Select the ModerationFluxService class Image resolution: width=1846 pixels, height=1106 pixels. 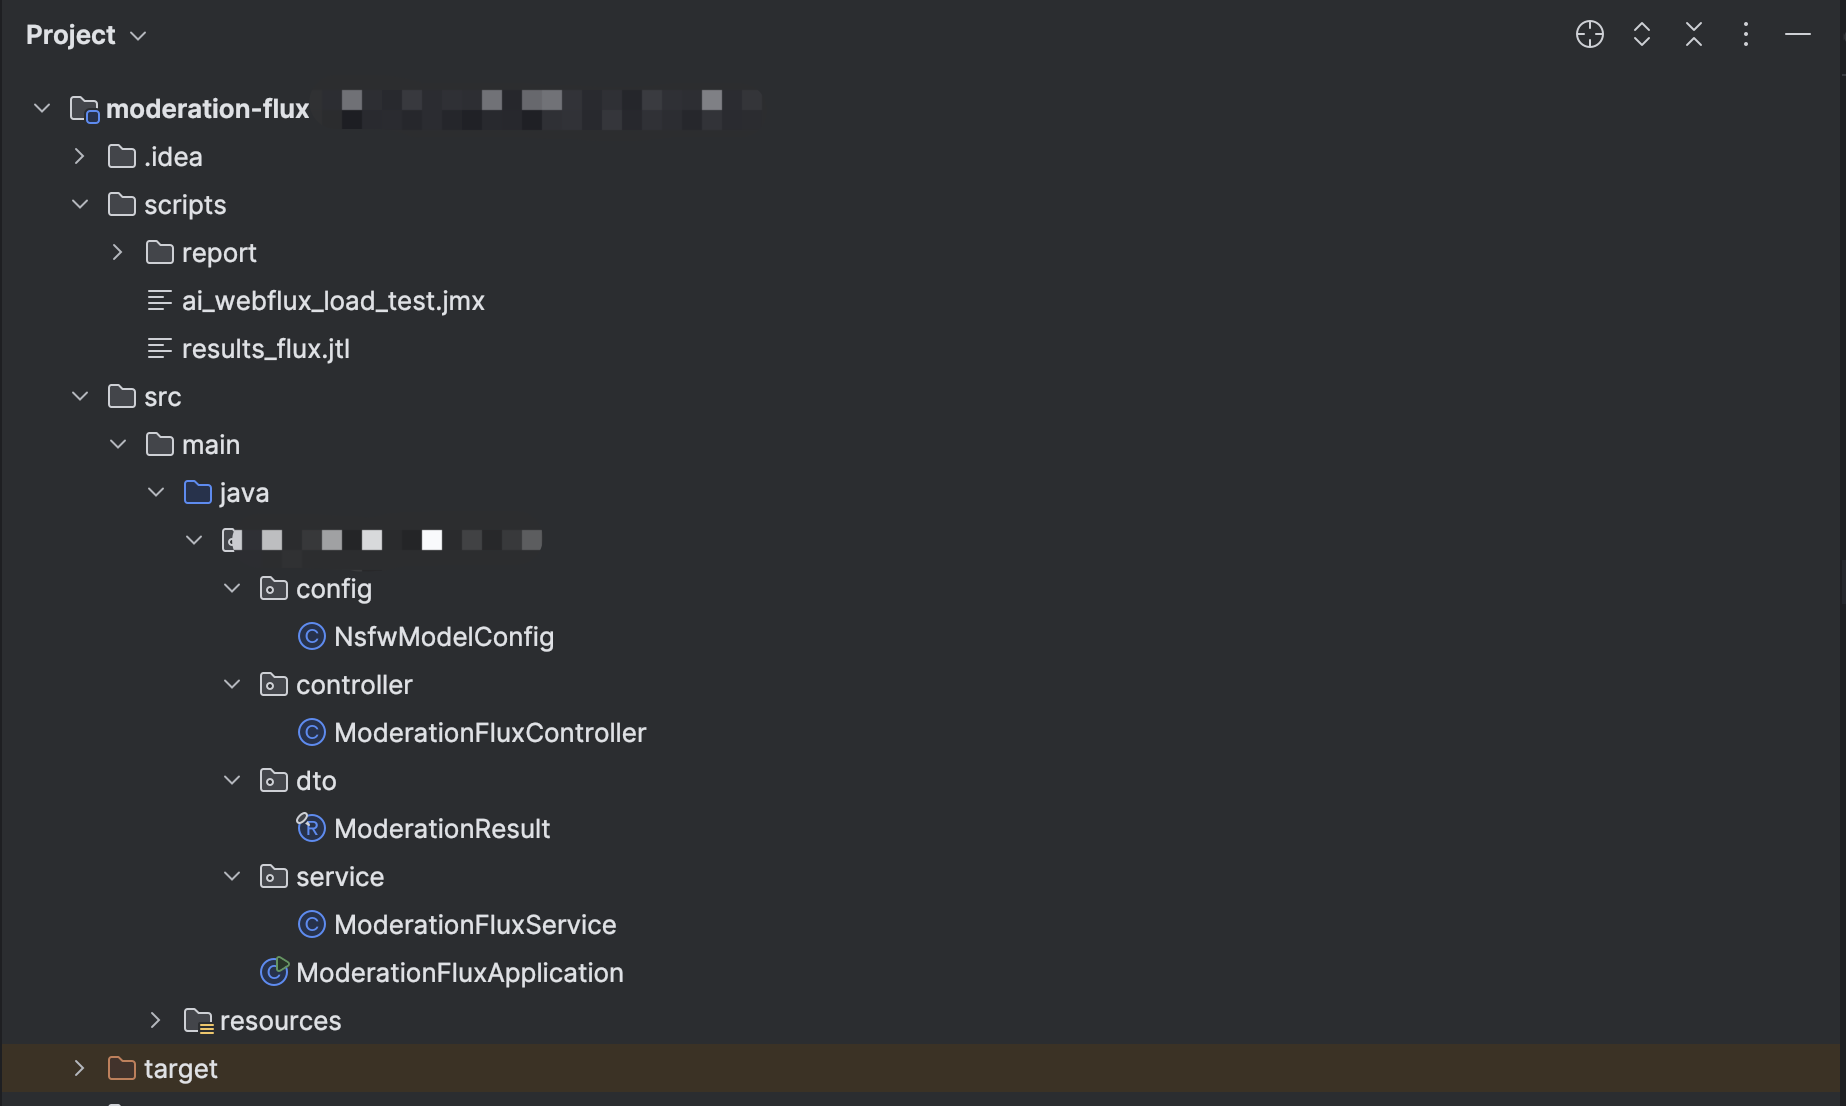[x=475, y=924]
